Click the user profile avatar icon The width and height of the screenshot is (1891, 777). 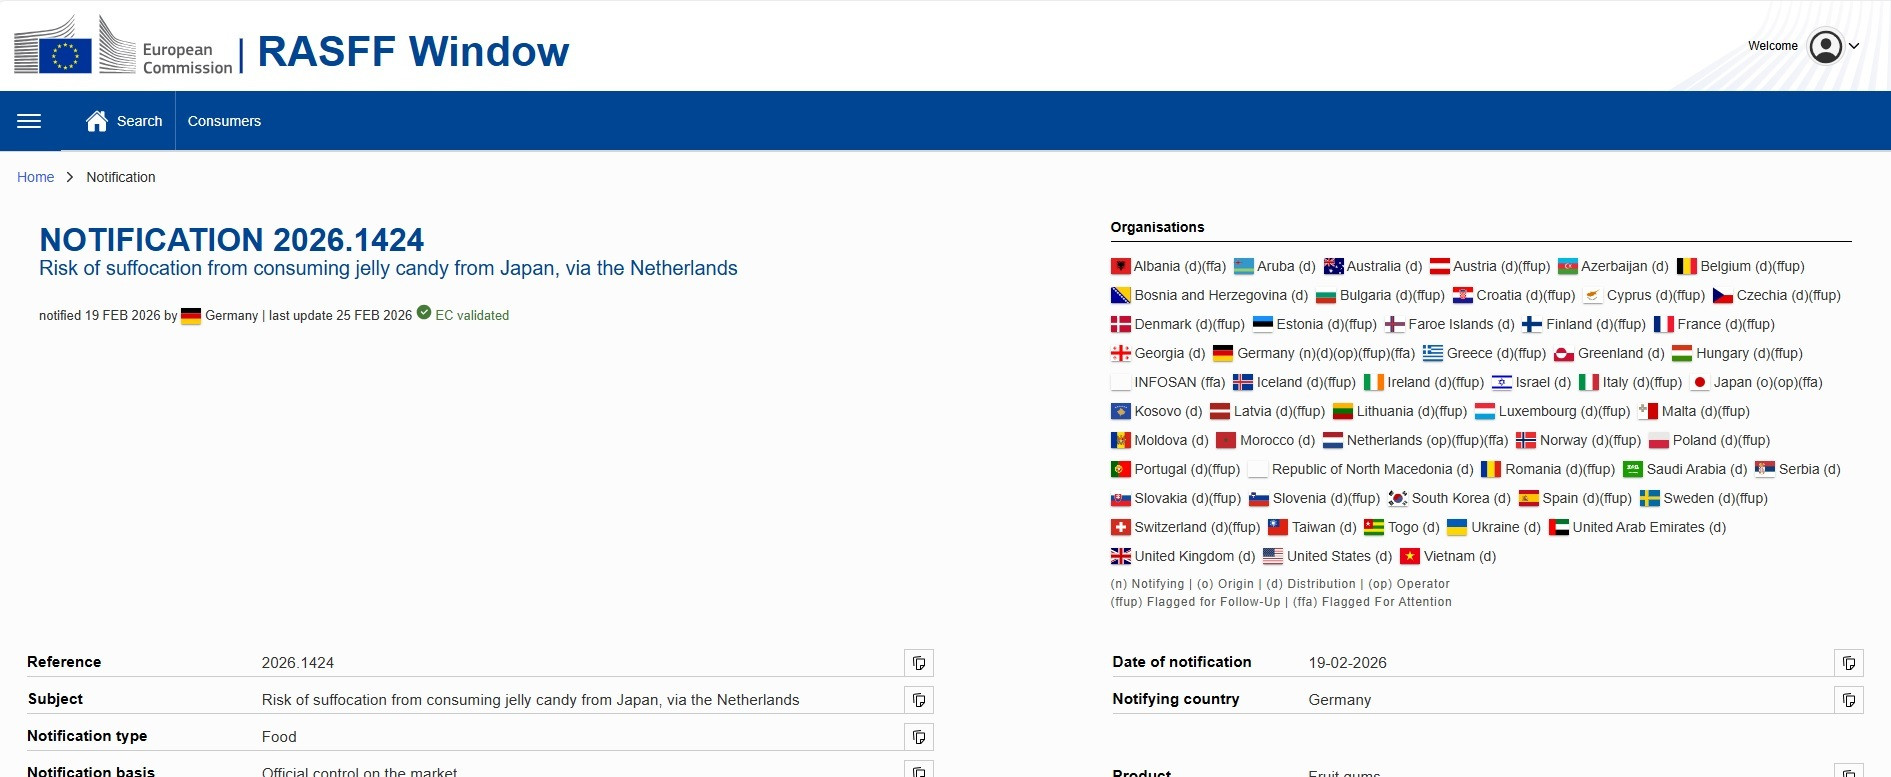(x=1825, y=46)
